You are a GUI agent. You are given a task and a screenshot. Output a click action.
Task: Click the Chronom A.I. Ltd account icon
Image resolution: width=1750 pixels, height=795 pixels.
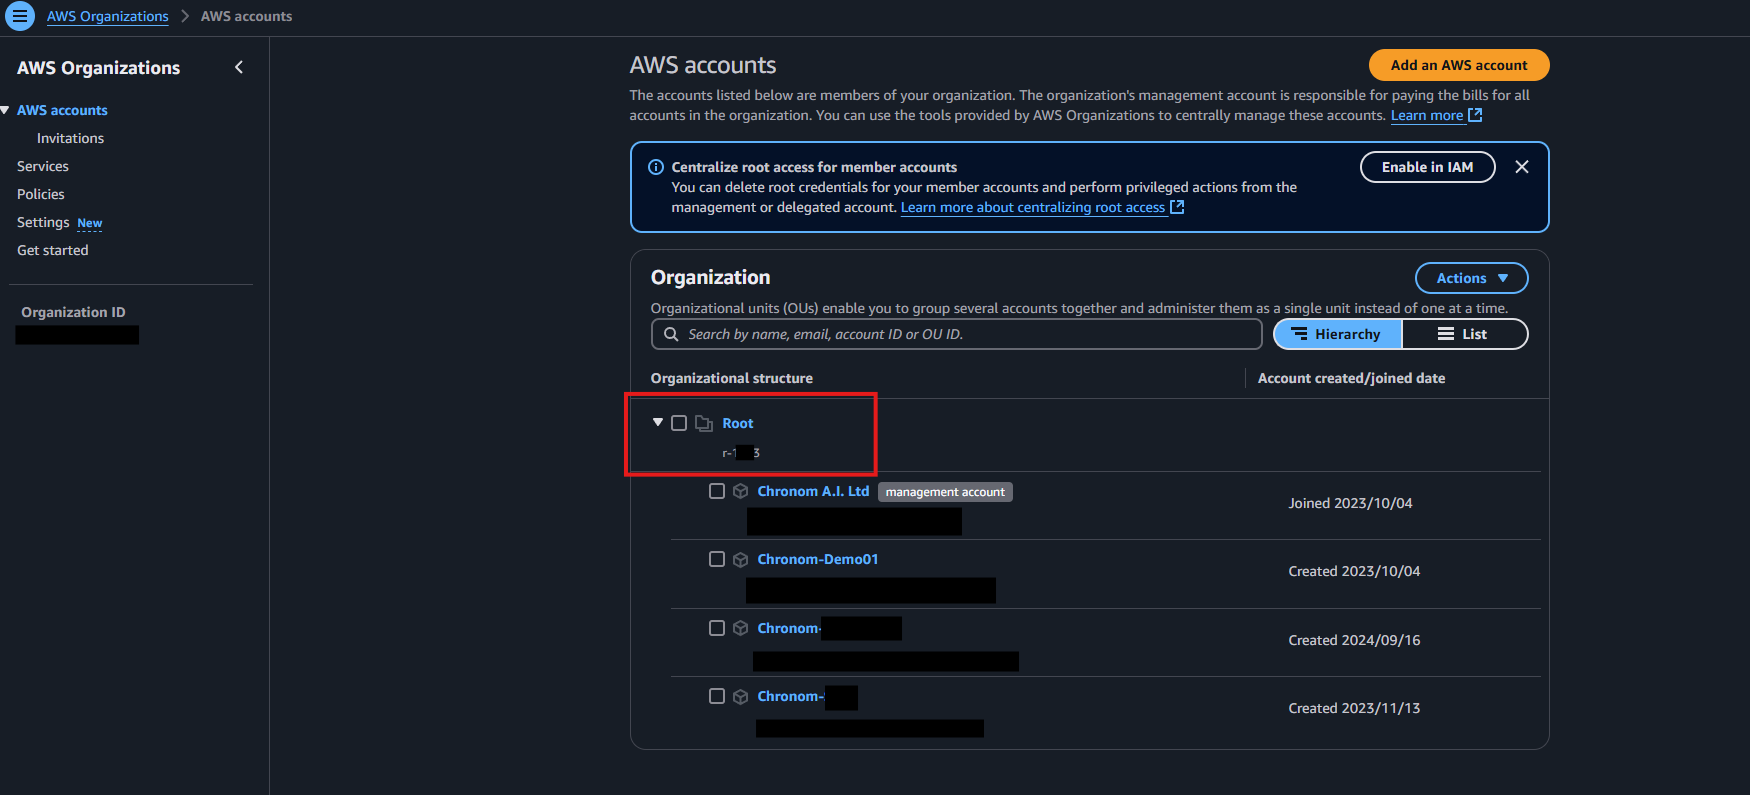[x=741, y=492]
